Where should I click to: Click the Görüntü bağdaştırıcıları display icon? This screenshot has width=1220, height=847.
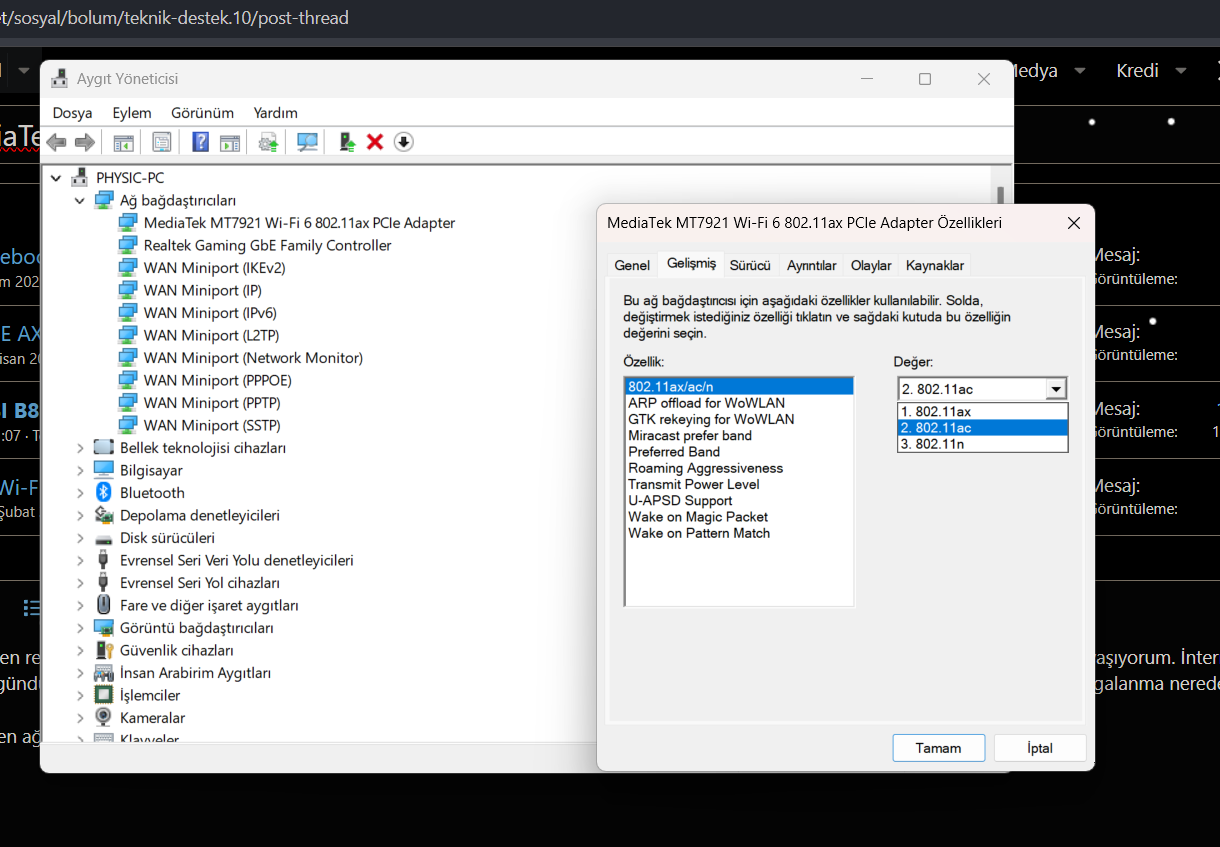coord(103,627)
